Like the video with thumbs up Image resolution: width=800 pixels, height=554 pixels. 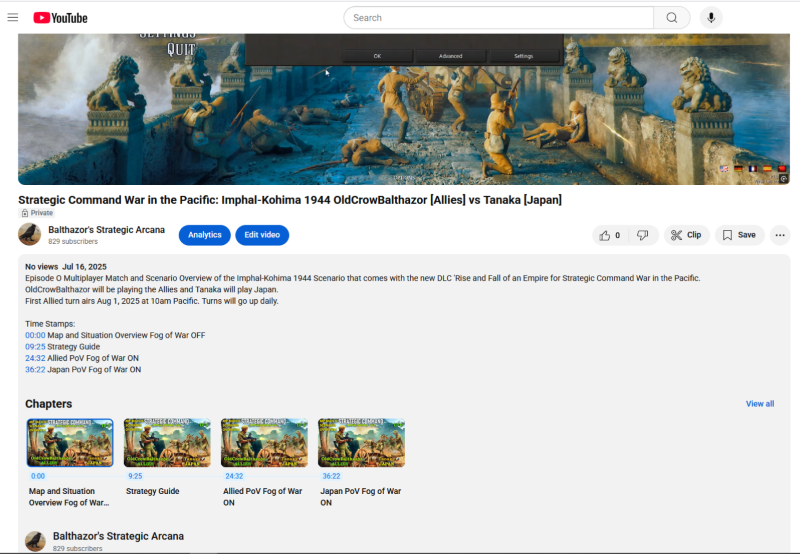click(610, 235)
